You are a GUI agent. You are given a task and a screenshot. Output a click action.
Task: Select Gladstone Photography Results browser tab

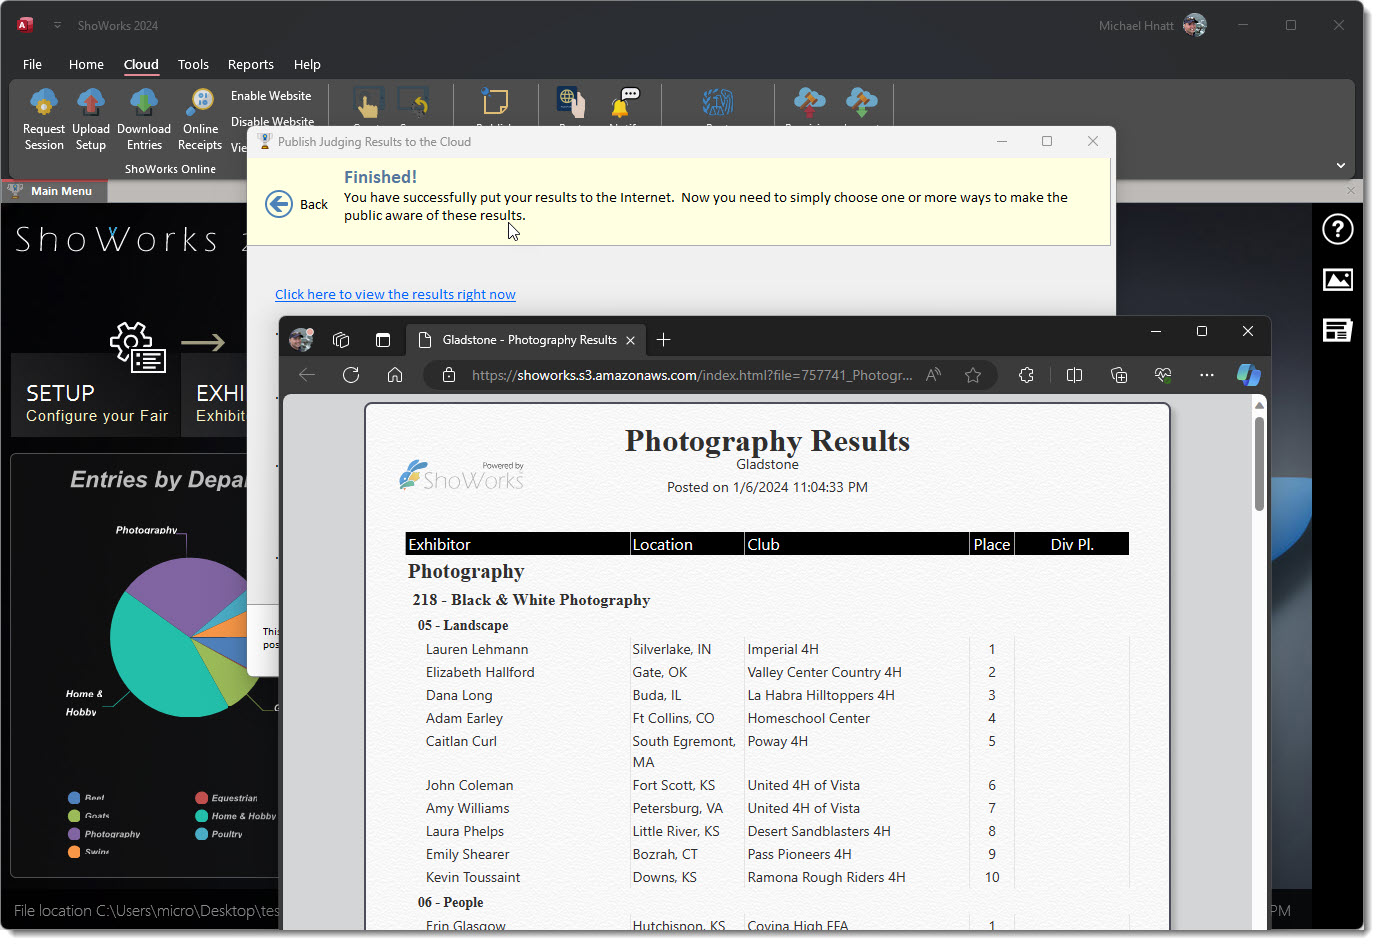526,340
